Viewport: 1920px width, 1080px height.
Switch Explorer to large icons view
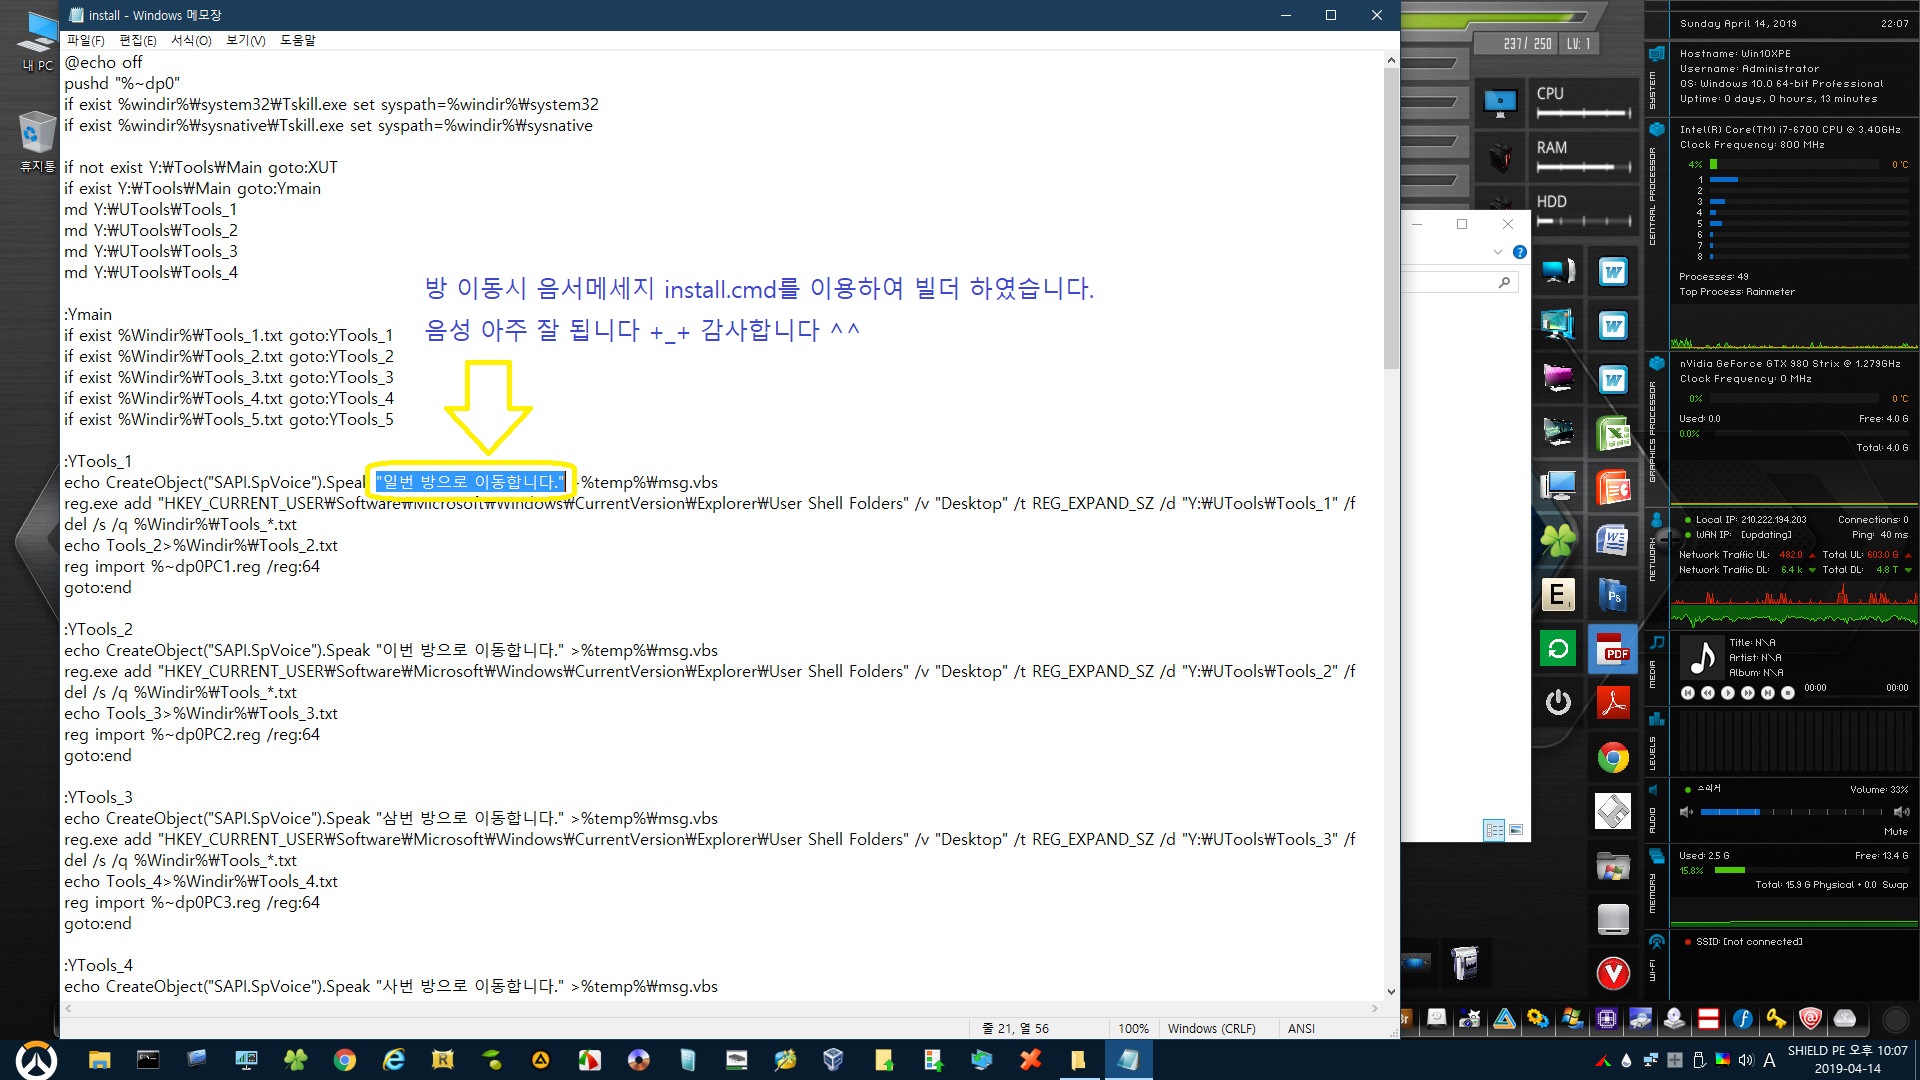pos(1516,830)
